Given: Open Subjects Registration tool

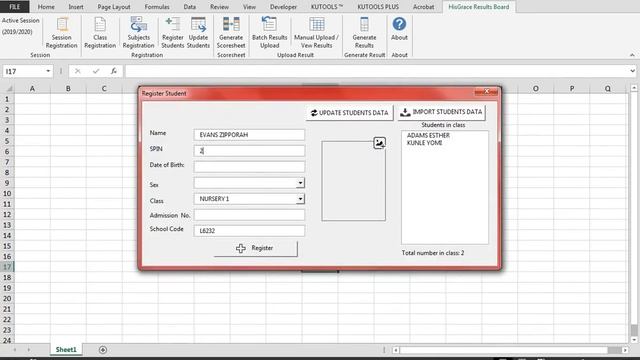Looking at the screenshot, I should click(138, 33).
